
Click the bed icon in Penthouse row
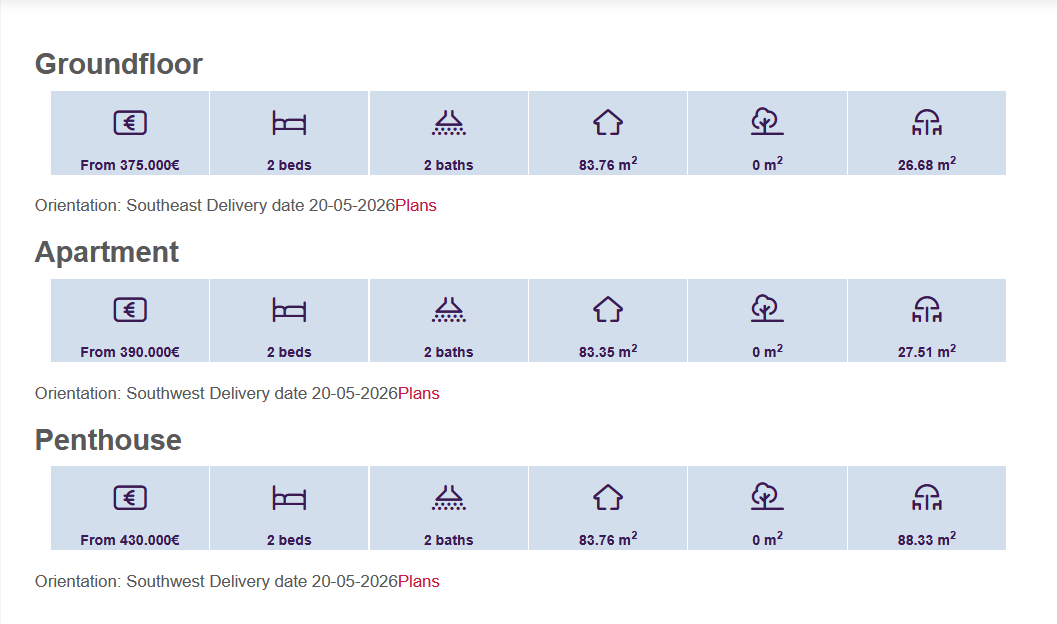[x=289, y=498]
